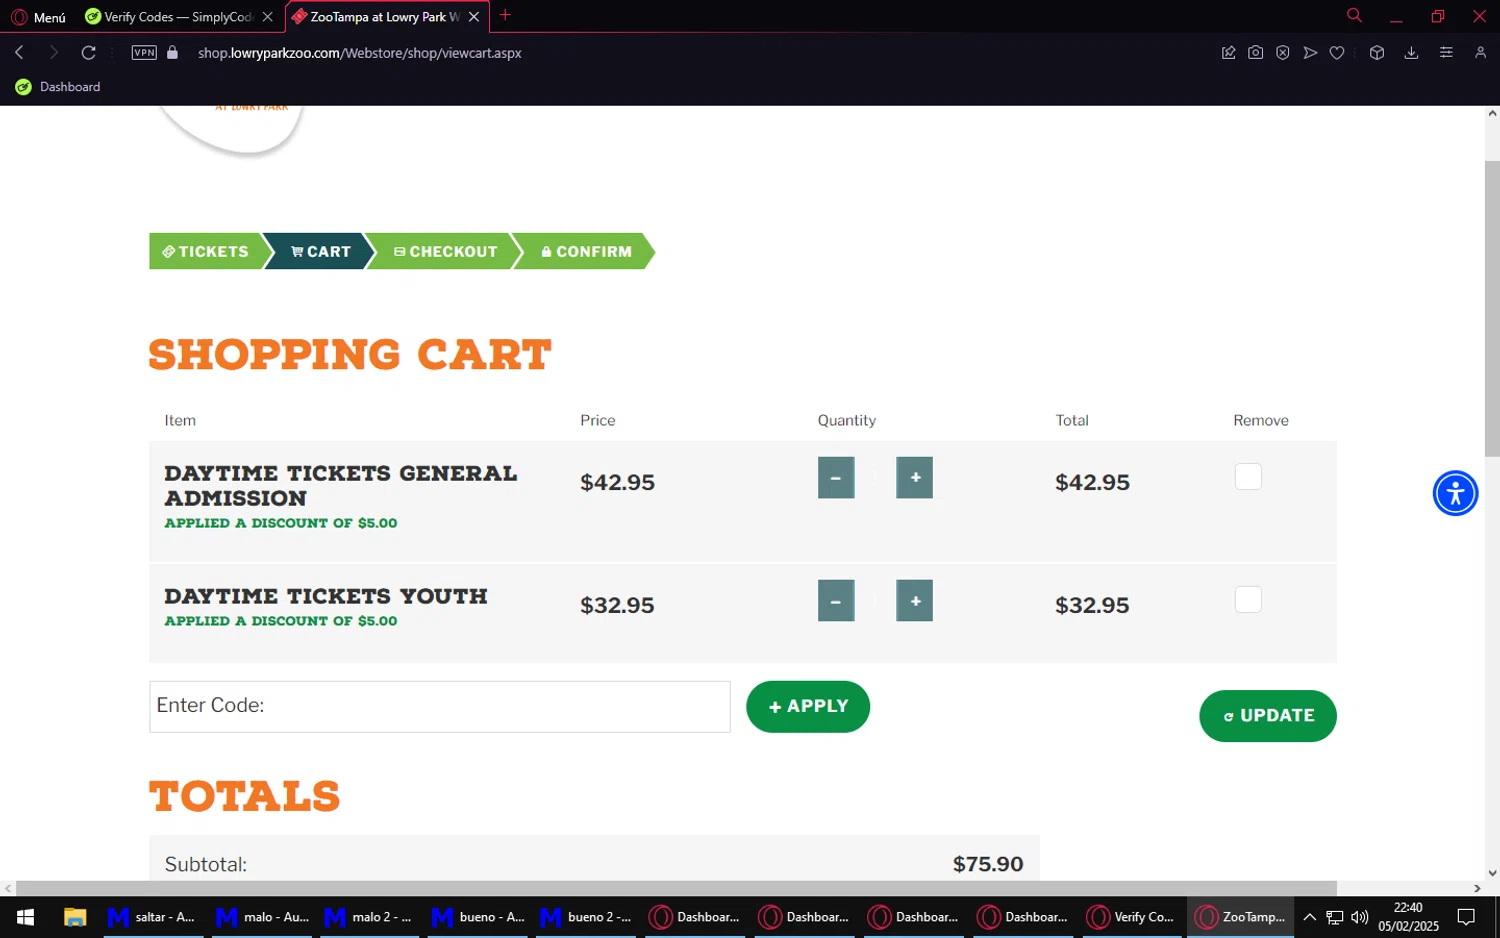The image size is (1500, 938).
Task: Click the $75.90 subtotal value
Action: tap(988, 864)
